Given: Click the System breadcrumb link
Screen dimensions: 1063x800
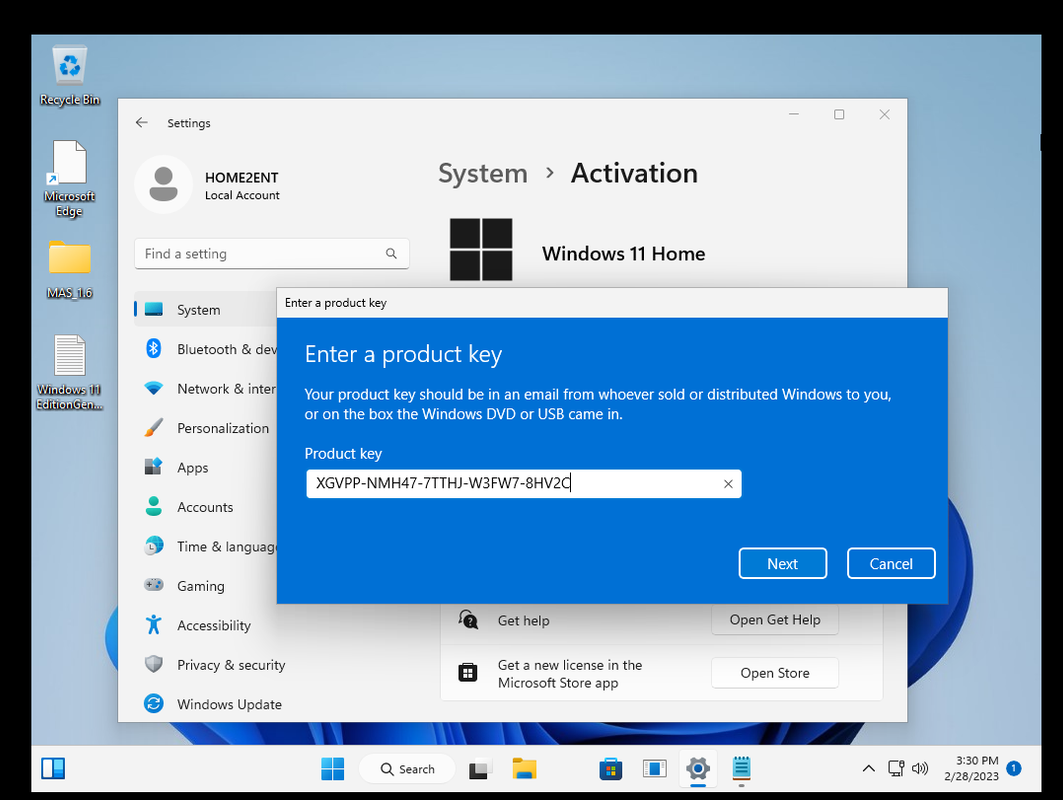Looking at the screenshot, I should click(x=483, y=174).
